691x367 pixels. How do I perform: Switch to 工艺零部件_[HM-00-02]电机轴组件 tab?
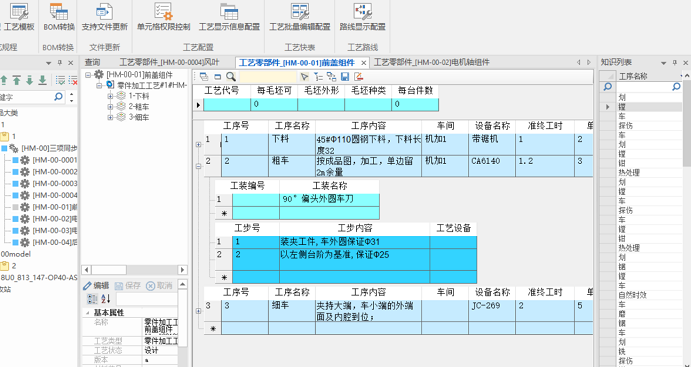(x=431, y=62)
